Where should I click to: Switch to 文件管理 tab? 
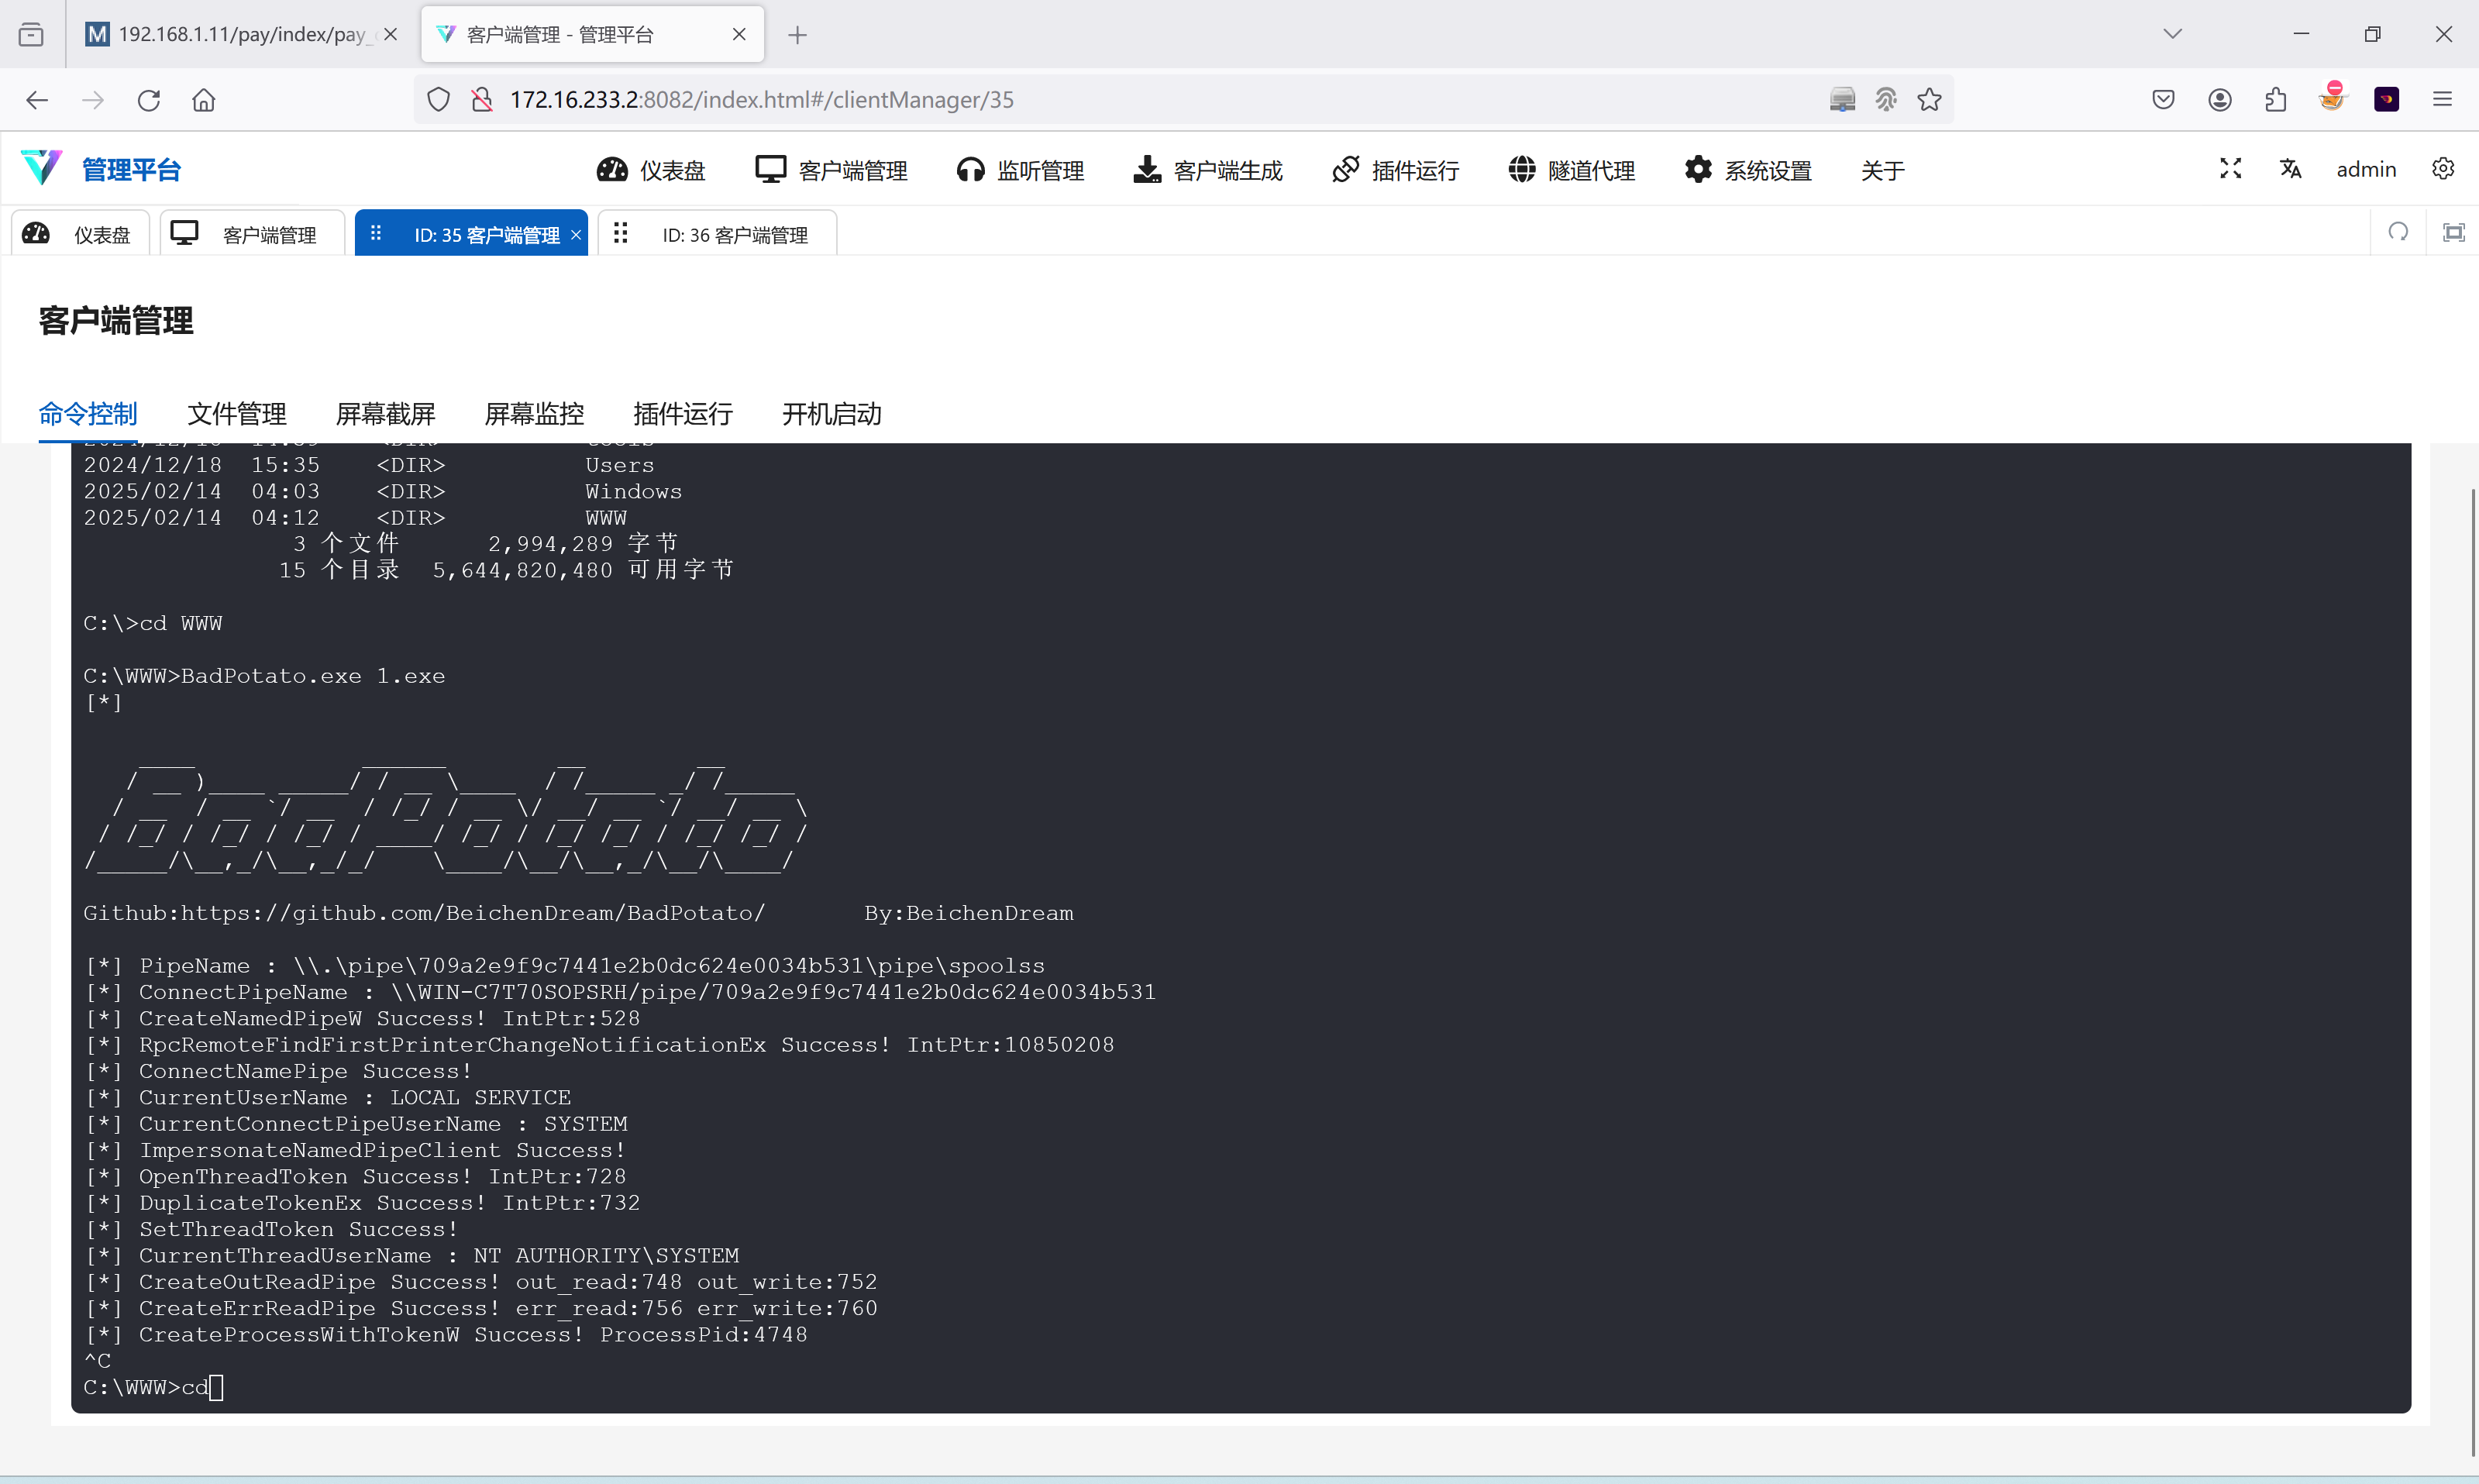coord(237,414)
